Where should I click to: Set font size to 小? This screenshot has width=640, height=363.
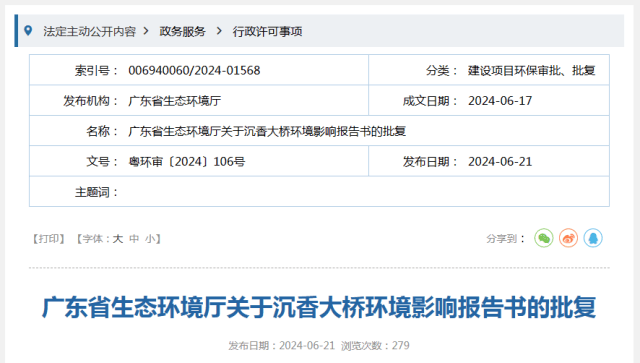click(150, 238)
